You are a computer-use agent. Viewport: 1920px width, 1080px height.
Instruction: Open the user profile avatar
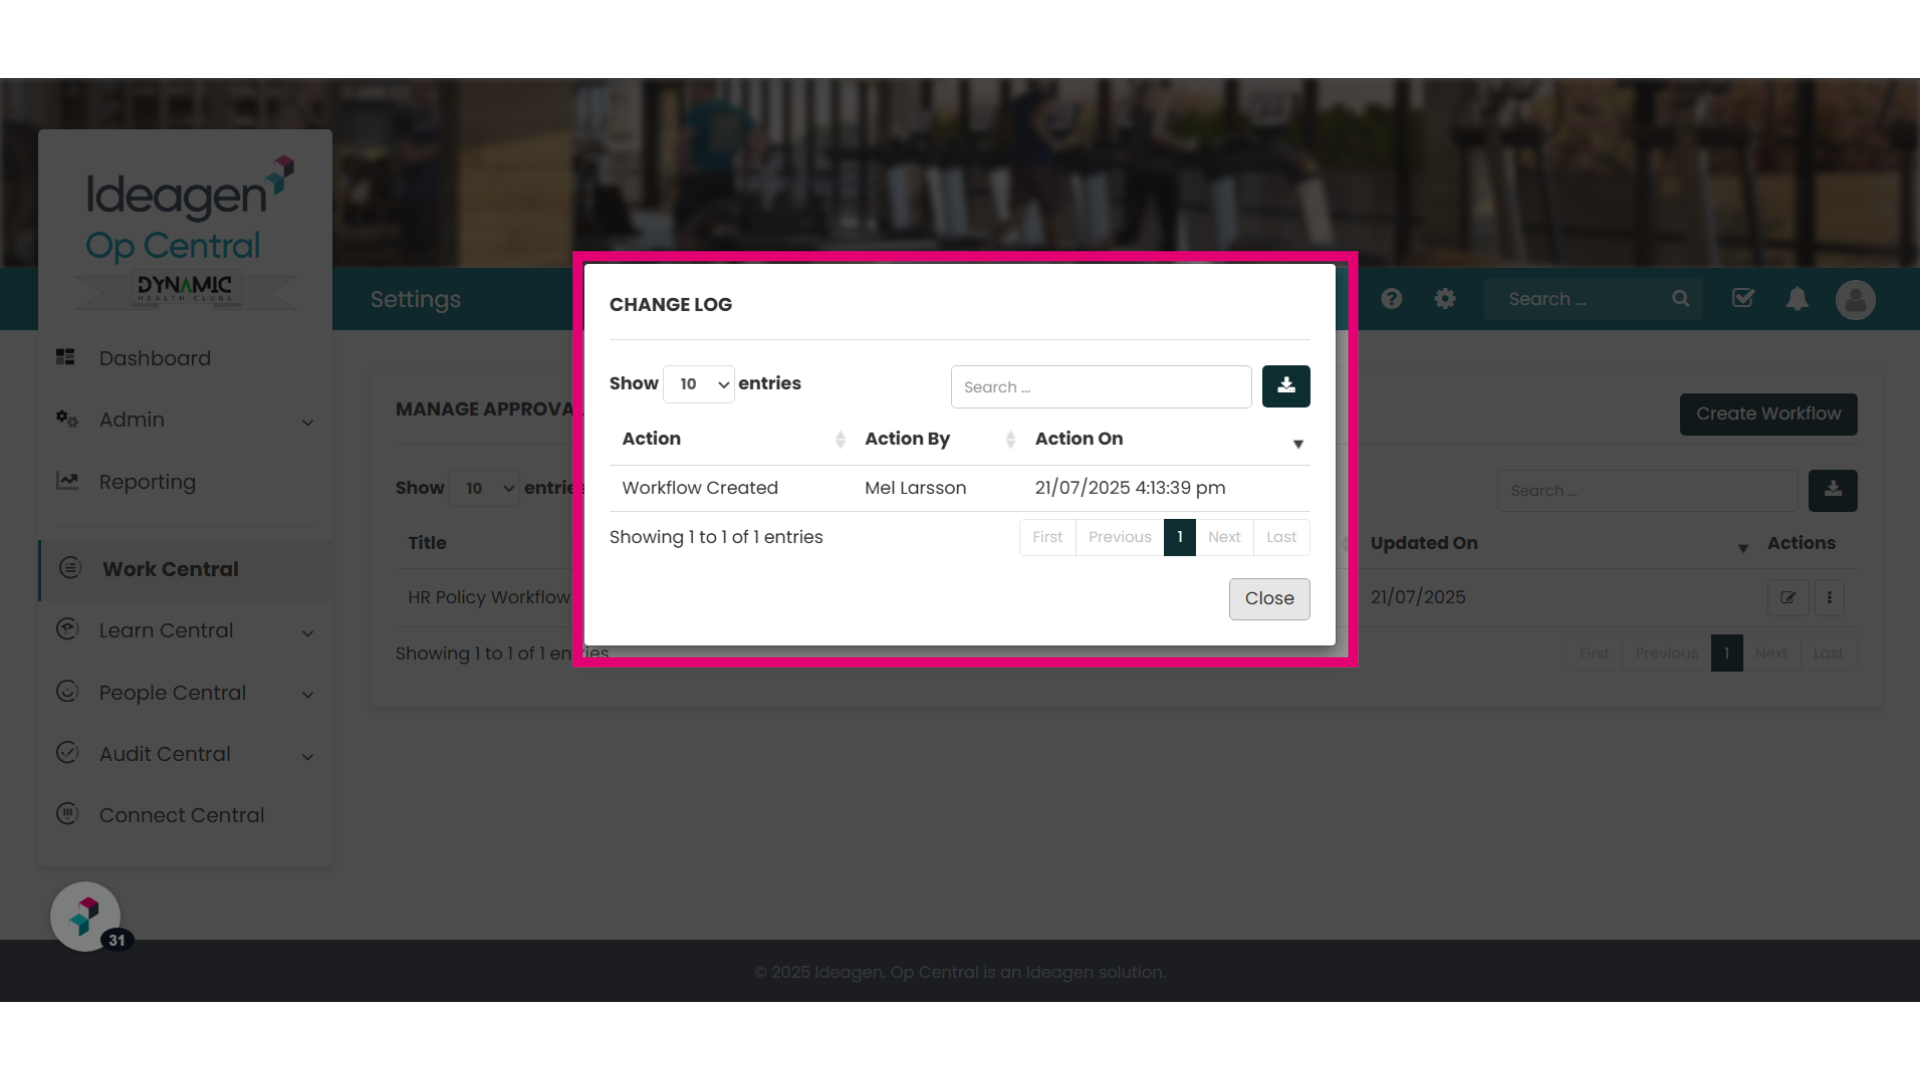pos(1855,299)
